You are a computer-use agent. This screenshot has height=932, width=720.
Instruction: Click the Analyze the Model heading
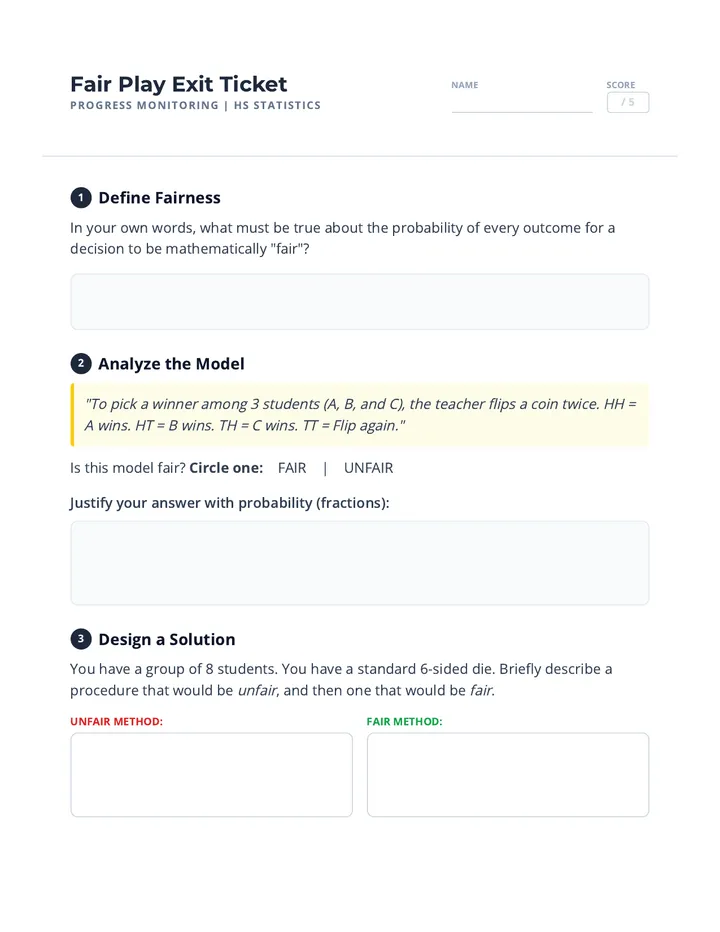[171, 364]
